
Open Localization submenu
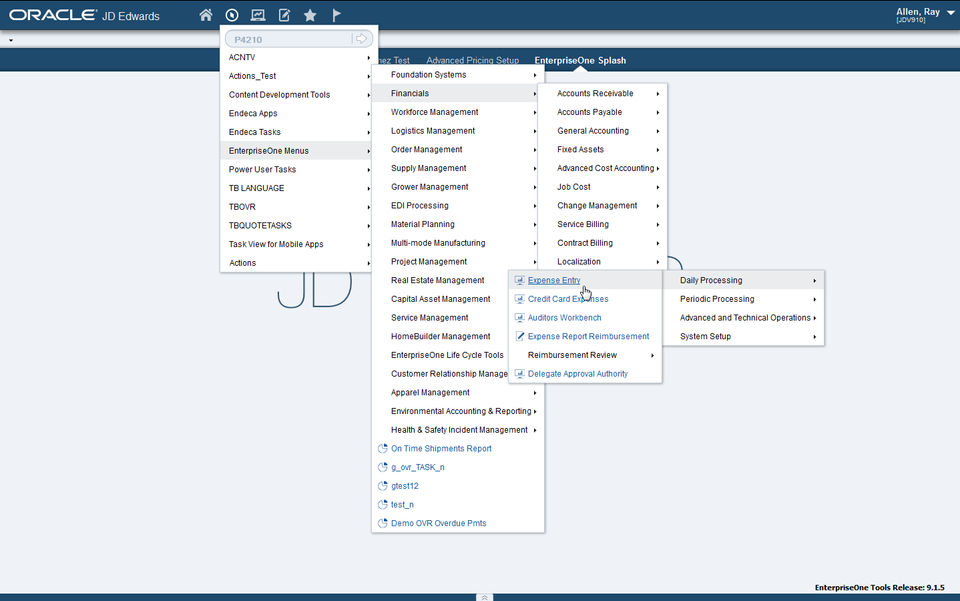(x=602, y=262)
